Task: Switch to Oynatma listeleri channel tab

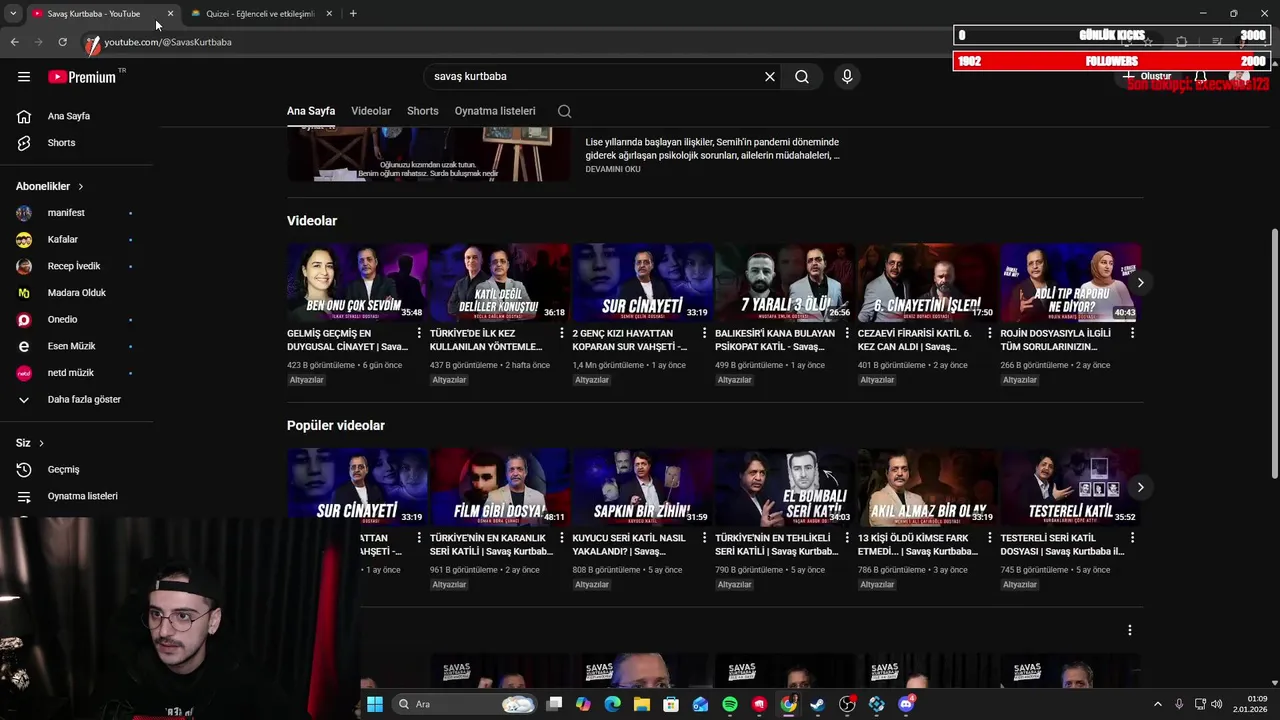Action: (x=495, y=111)
